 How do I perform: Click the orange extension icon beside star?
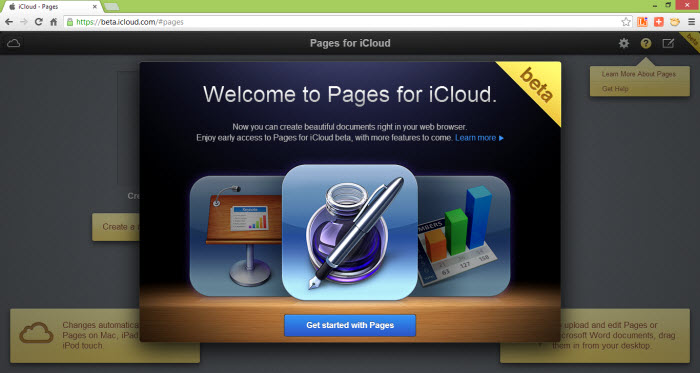(642, 21)
